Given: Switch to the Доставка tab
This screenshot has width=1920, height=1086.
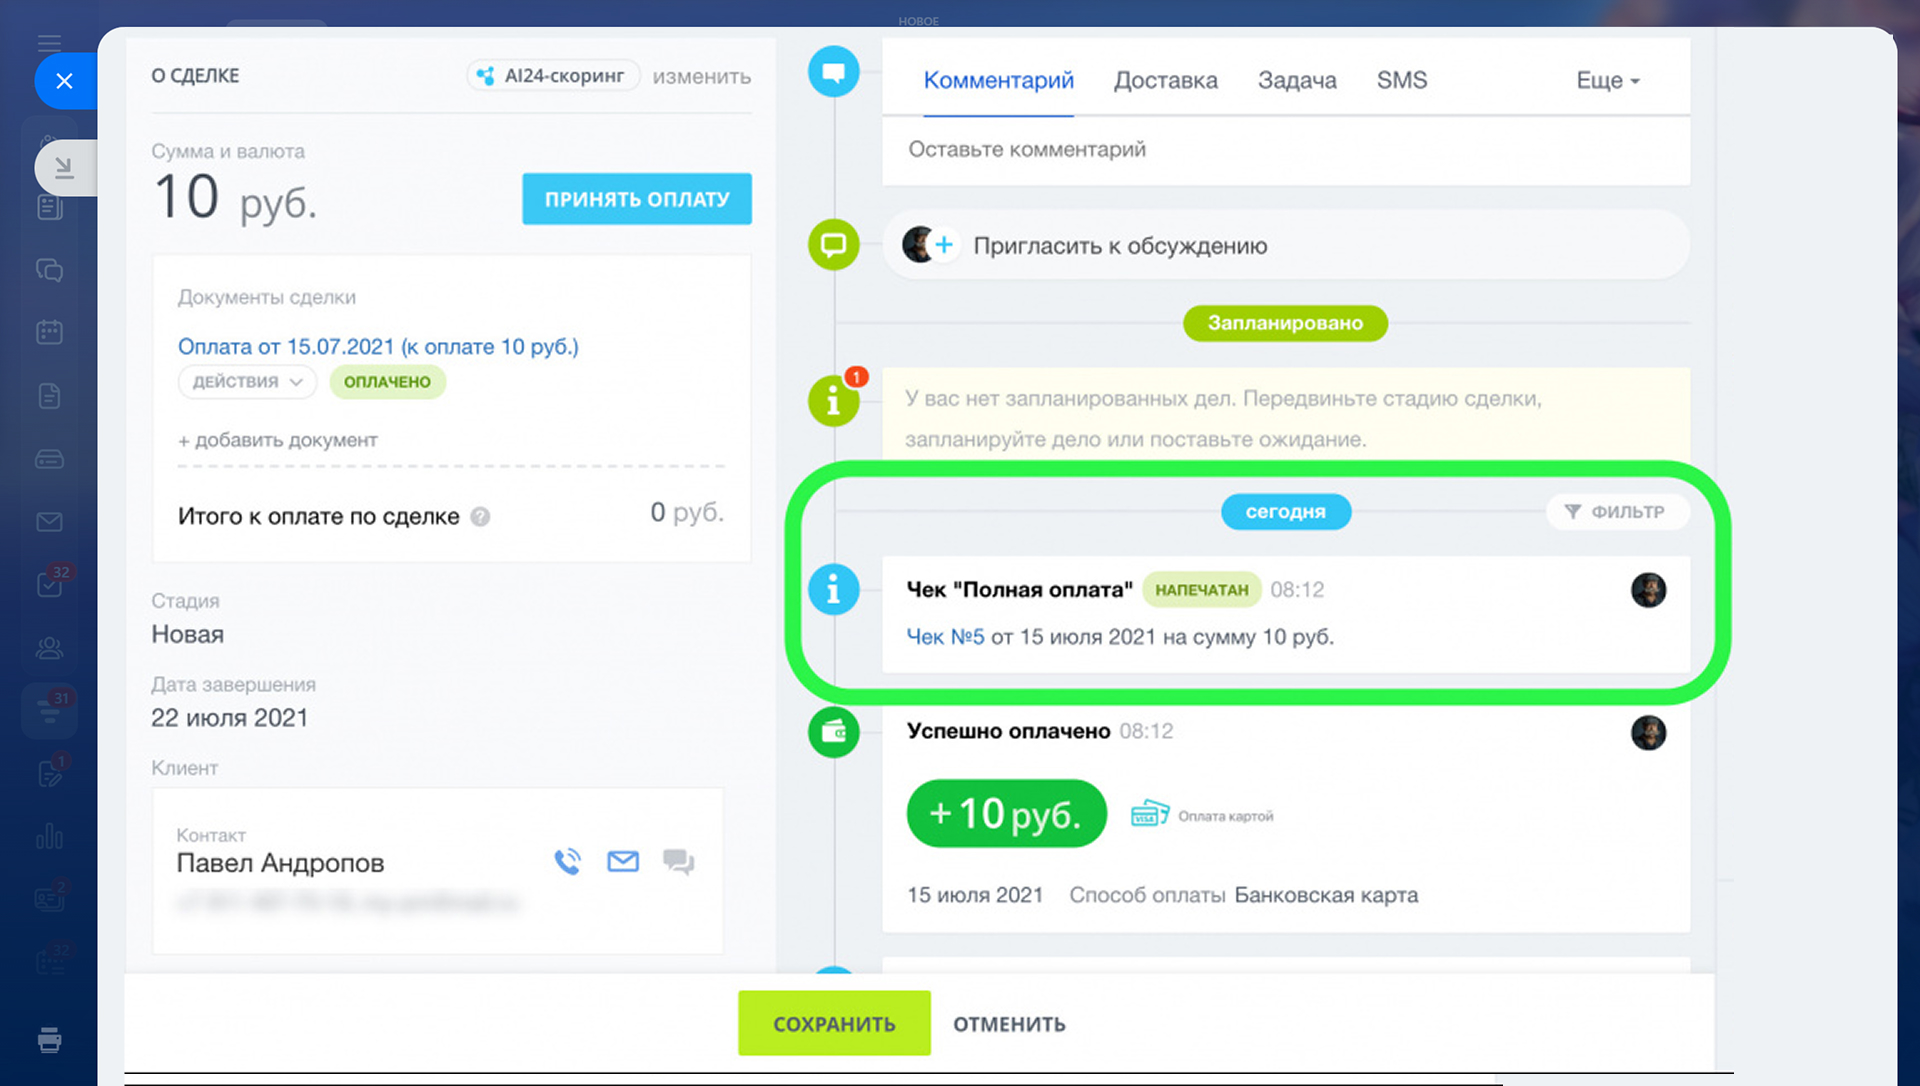Looking at the screenshot, I should [x=1165, y=80].
